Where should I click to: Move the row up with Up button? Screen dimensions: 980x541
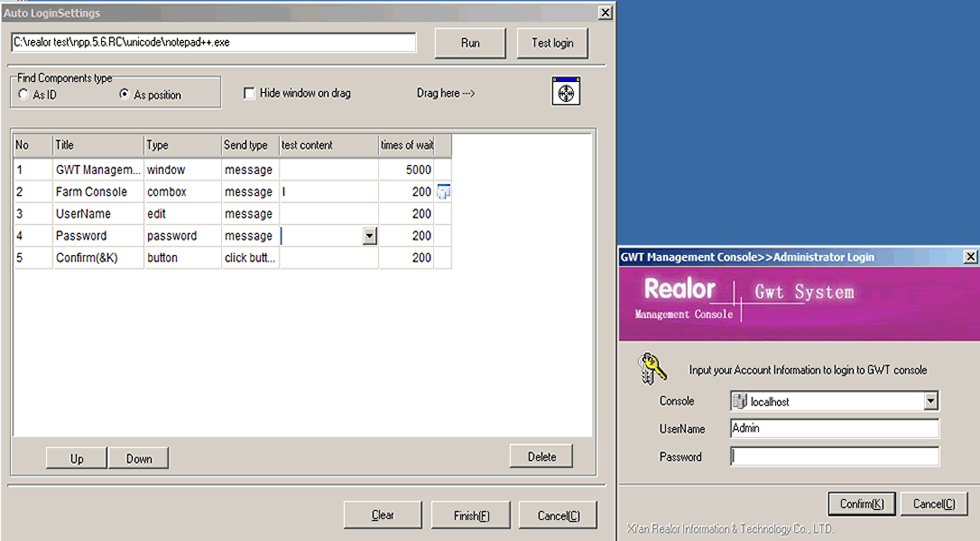77,458
